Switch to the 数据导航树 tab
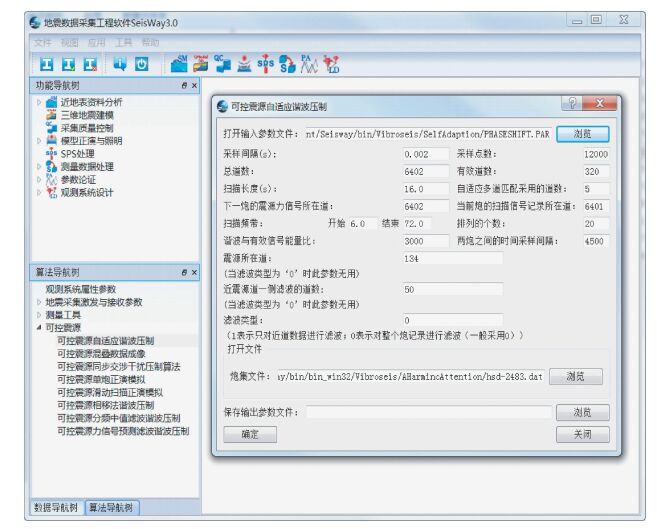This screenshot has width=657, height=529. [56, 508]
